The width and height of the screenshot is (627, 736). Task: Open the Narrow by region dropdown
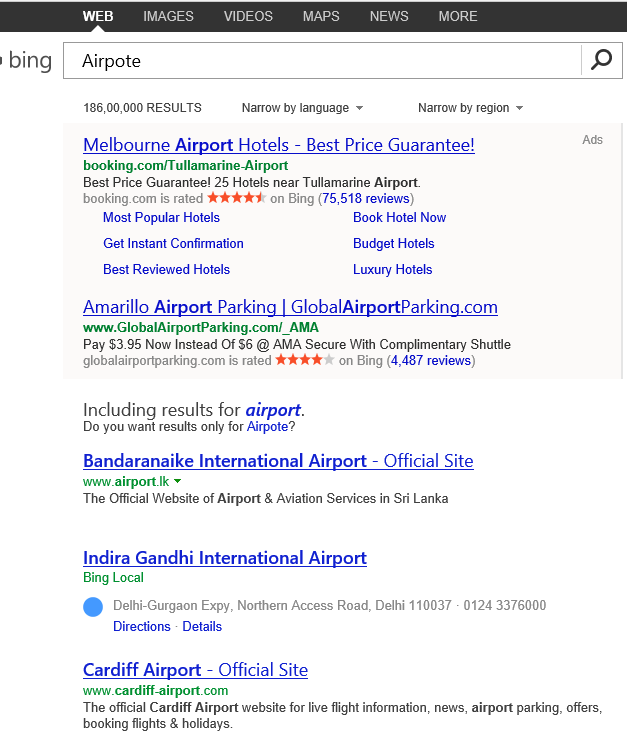click(470, 108)
